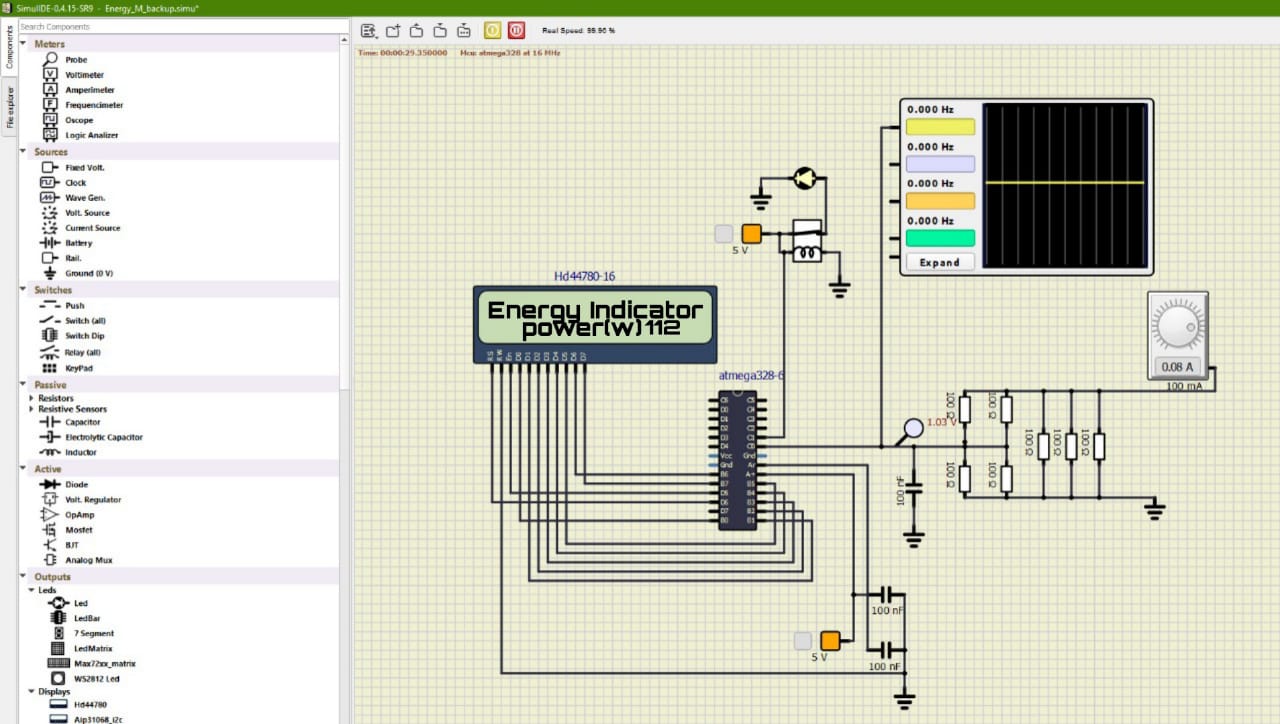1280x724 pixels.
Task: Click the orange channel swatch on the oscilloscope
Action: pos(940,201)
